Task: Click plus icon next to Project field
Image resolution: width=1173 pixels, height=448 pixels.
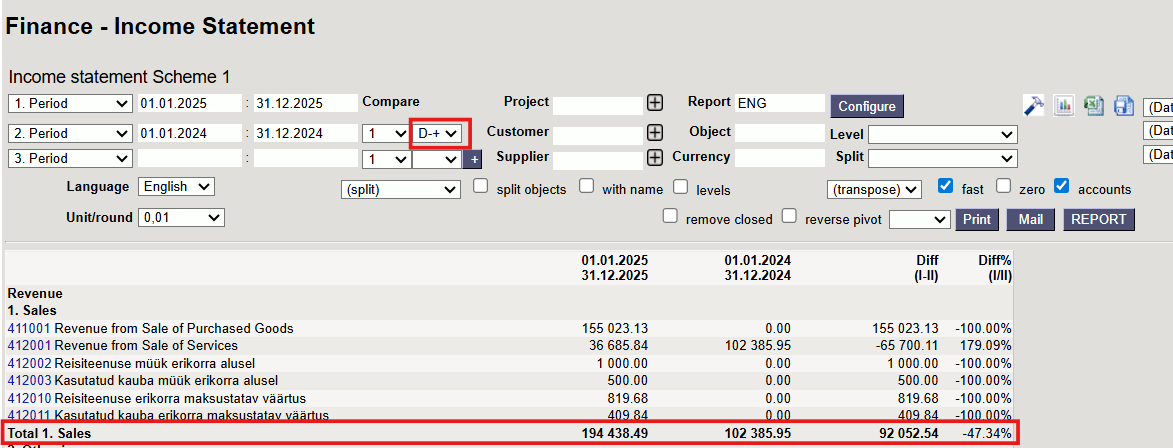Action: (654, 103)
